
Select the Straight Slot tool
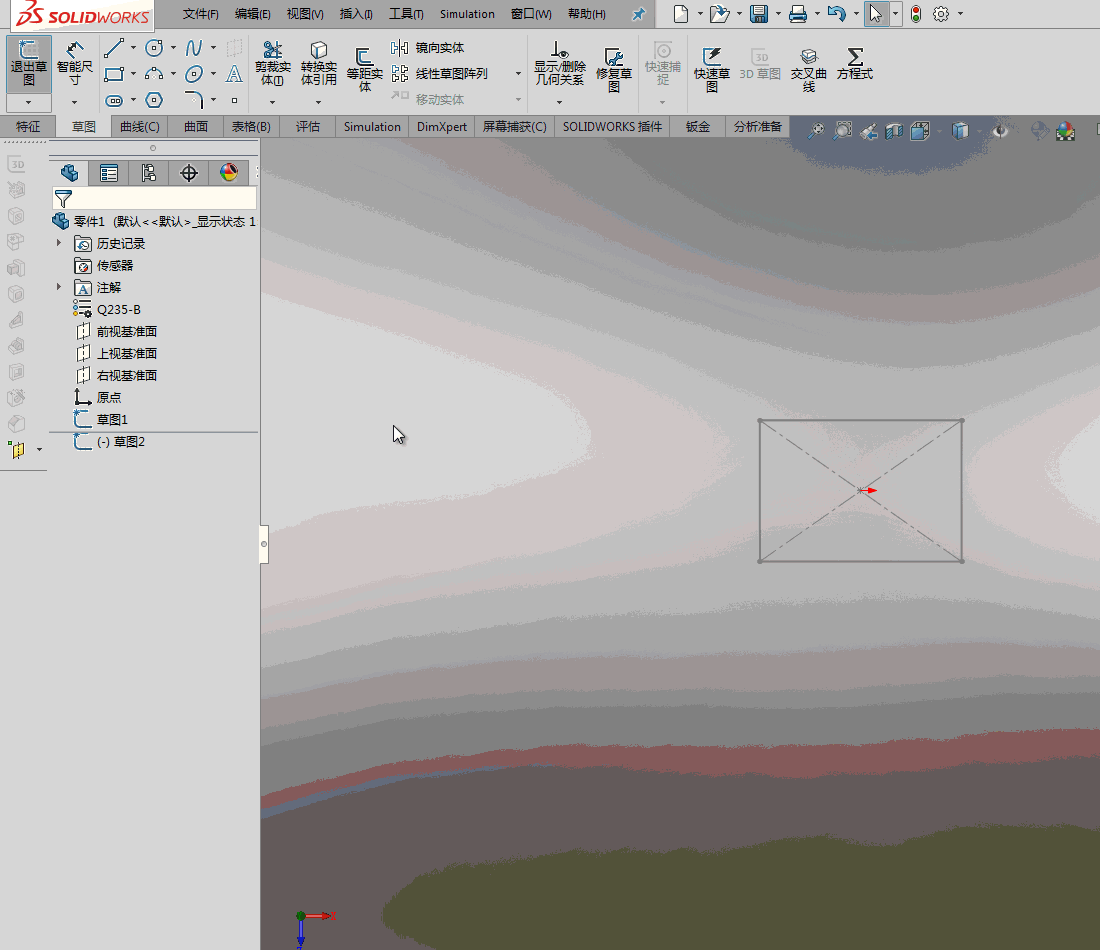pyautogui.click(x=114, y=100)
